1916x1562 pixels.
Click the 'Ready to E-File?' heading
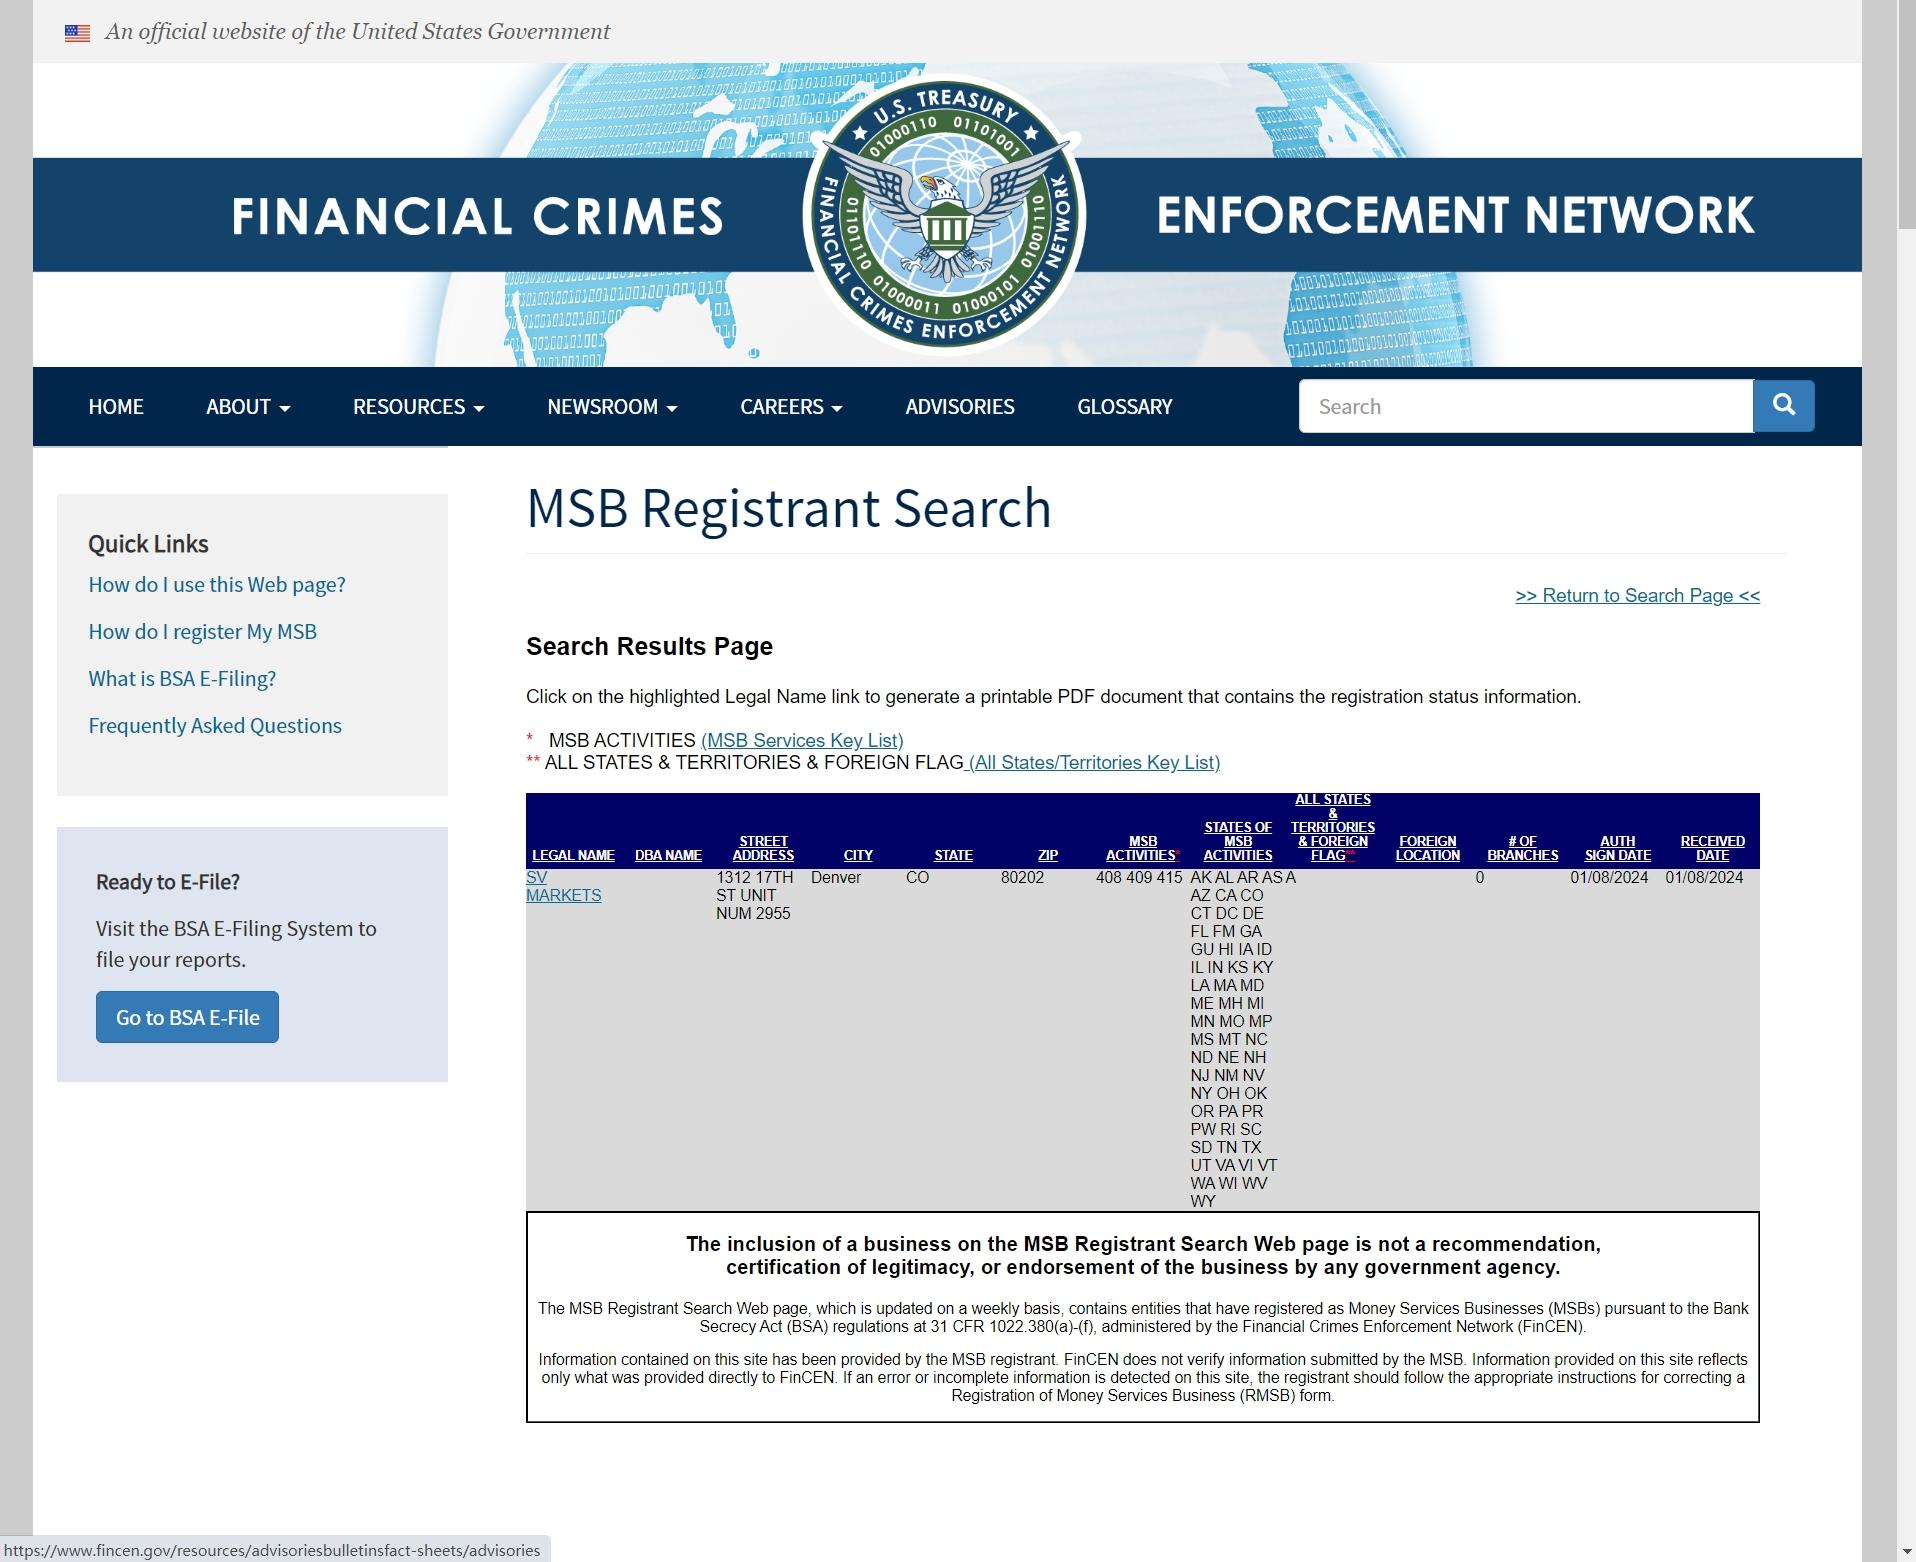168,882
